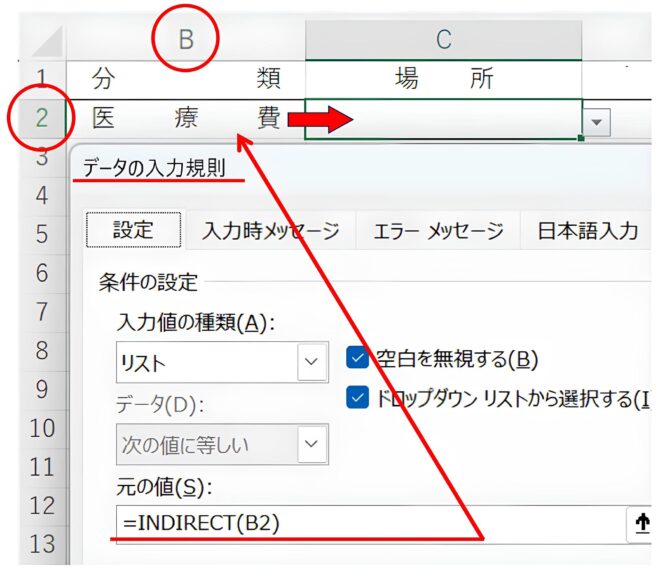The width and height of the screenshot is (660, 570).
Task: Select row 9 header
Action: click(x=42, y=389)
